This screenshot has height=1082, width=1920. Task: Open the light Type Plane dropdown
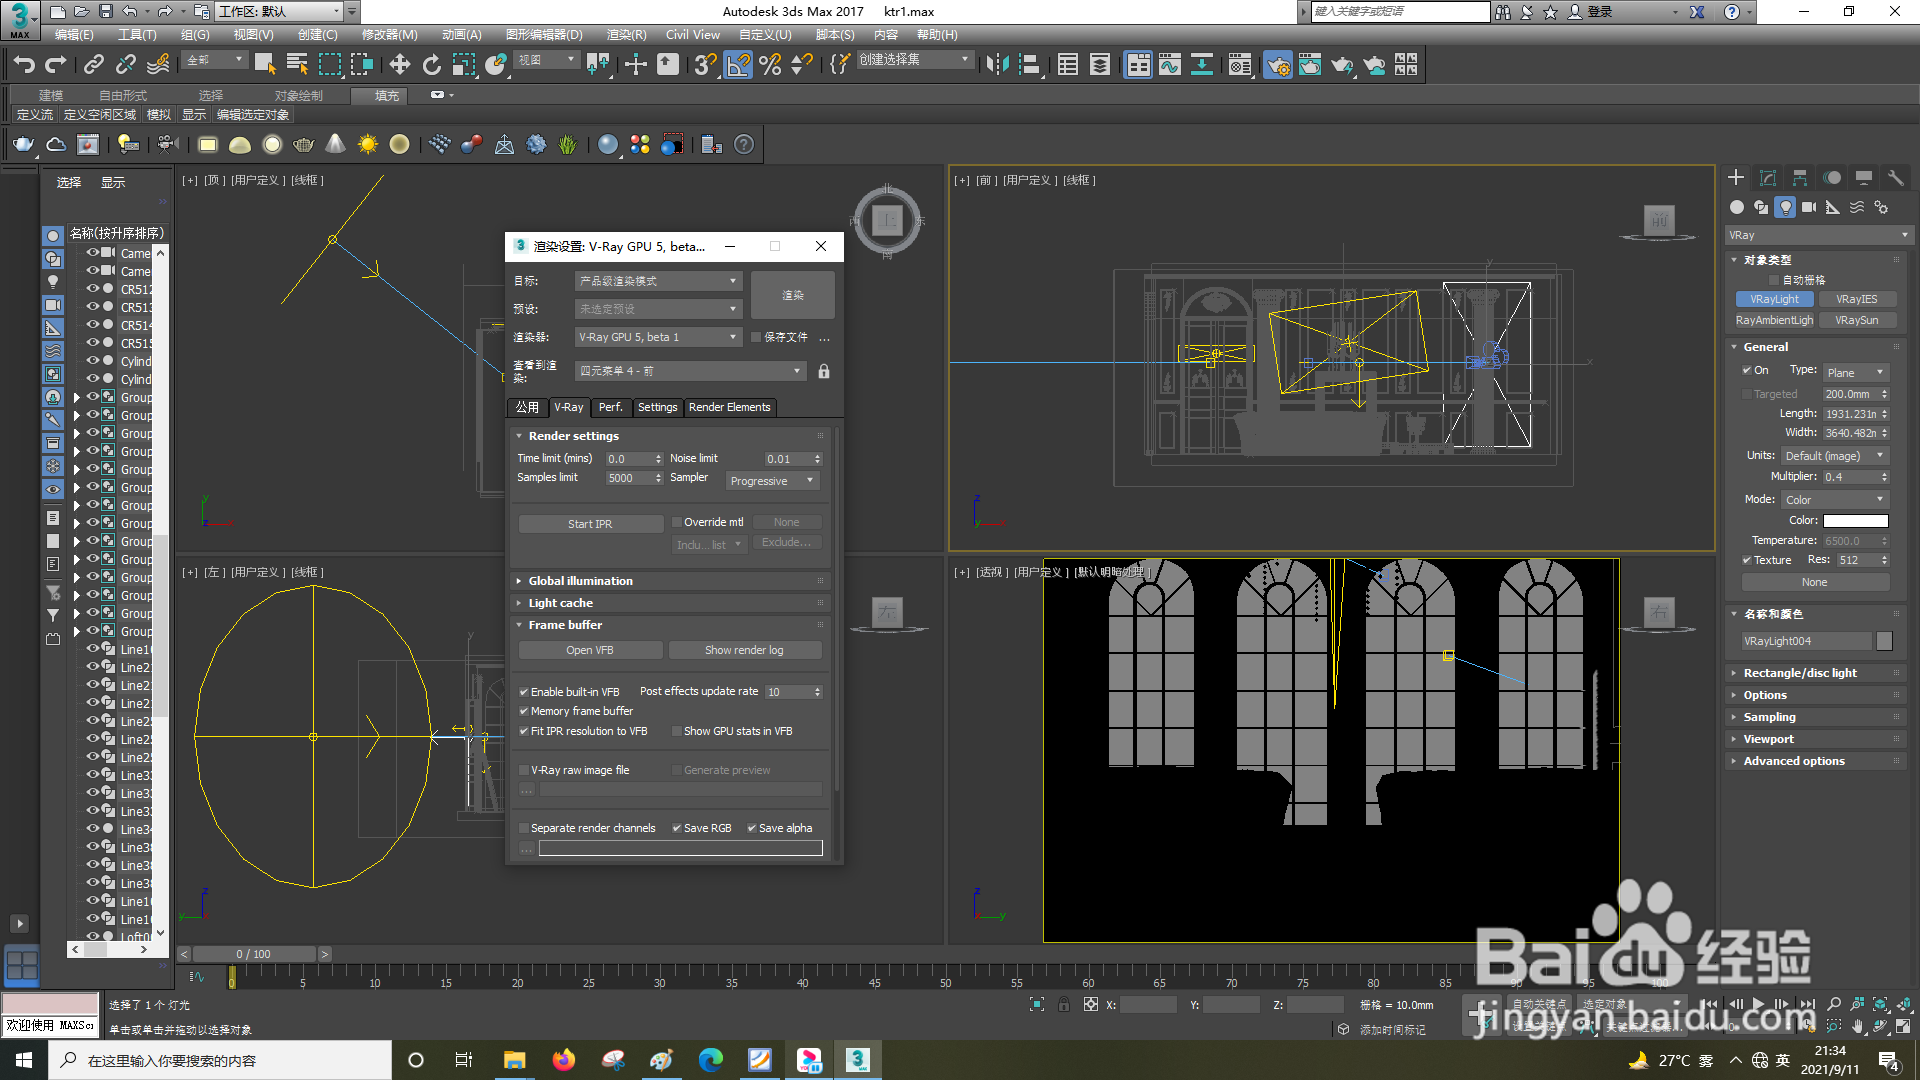coord(1856,372)
